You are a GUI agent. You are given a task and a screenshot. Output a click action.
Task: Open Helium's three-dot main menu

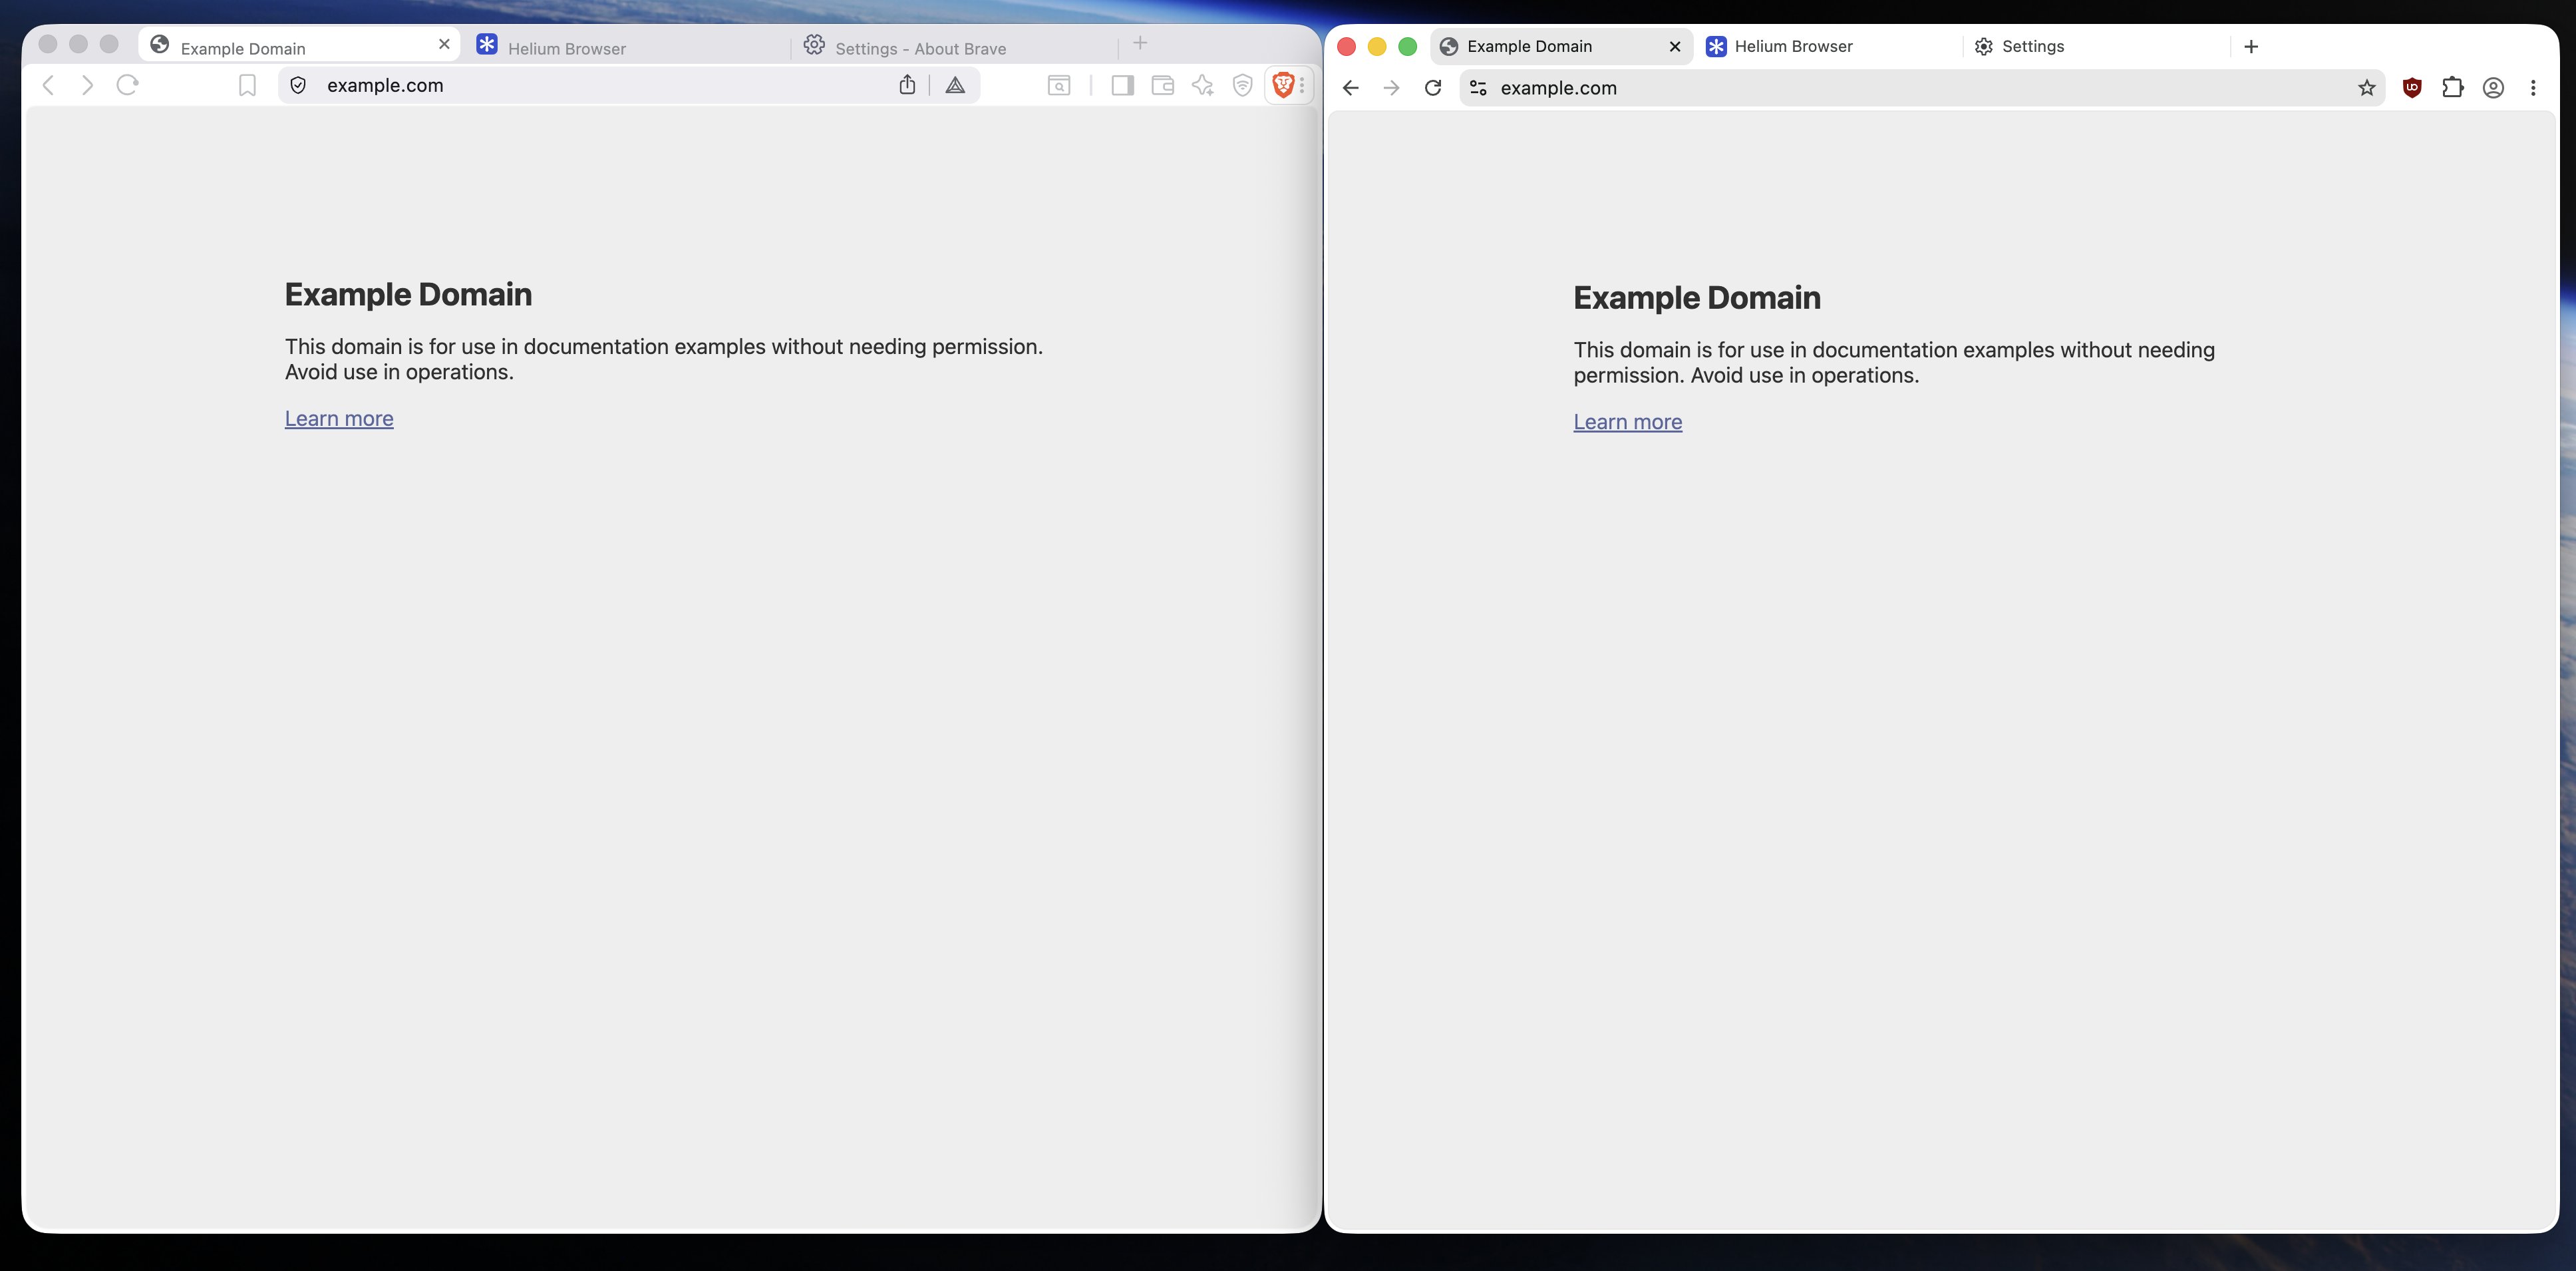[2533, 88]
